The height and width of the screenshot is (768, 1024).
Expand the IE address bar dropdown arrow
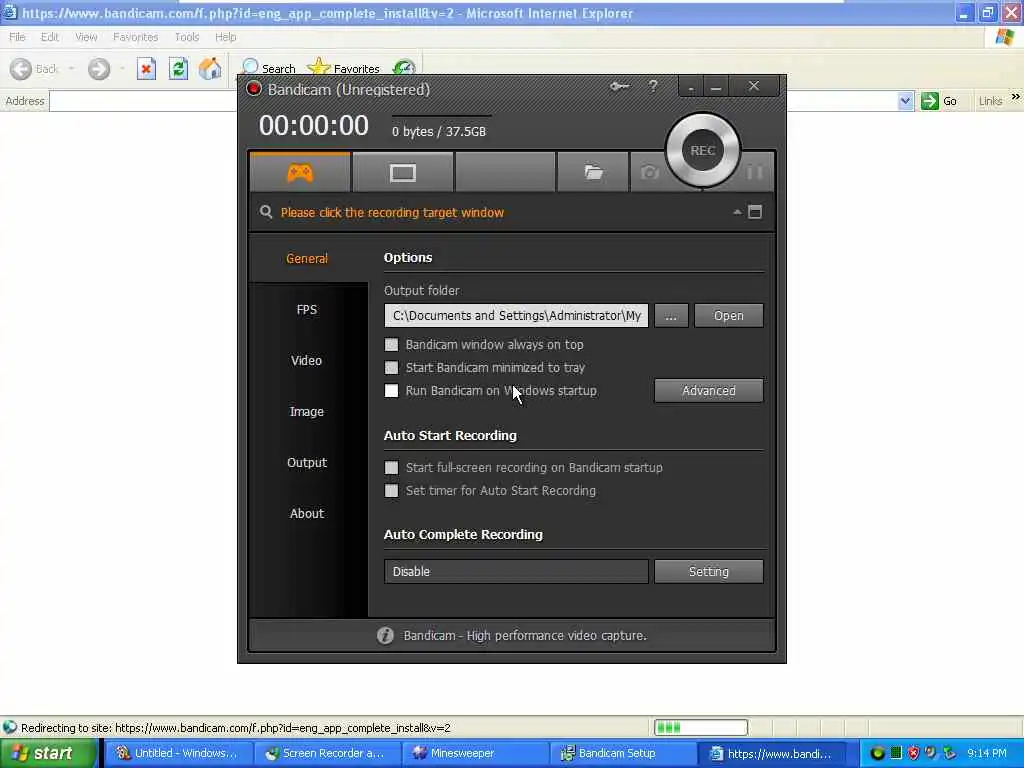905,101
